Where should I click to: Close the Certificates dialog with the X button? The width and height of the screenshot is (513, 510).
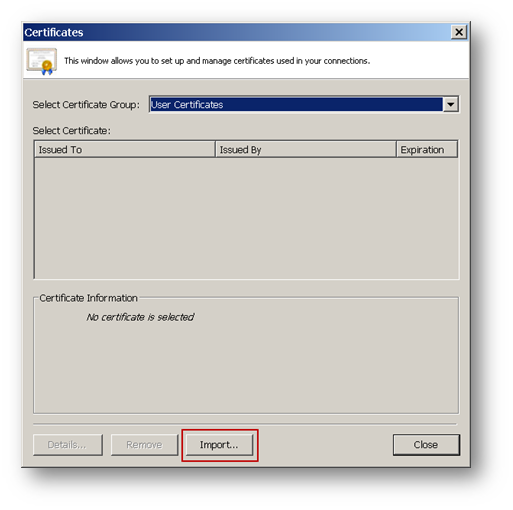459,32
